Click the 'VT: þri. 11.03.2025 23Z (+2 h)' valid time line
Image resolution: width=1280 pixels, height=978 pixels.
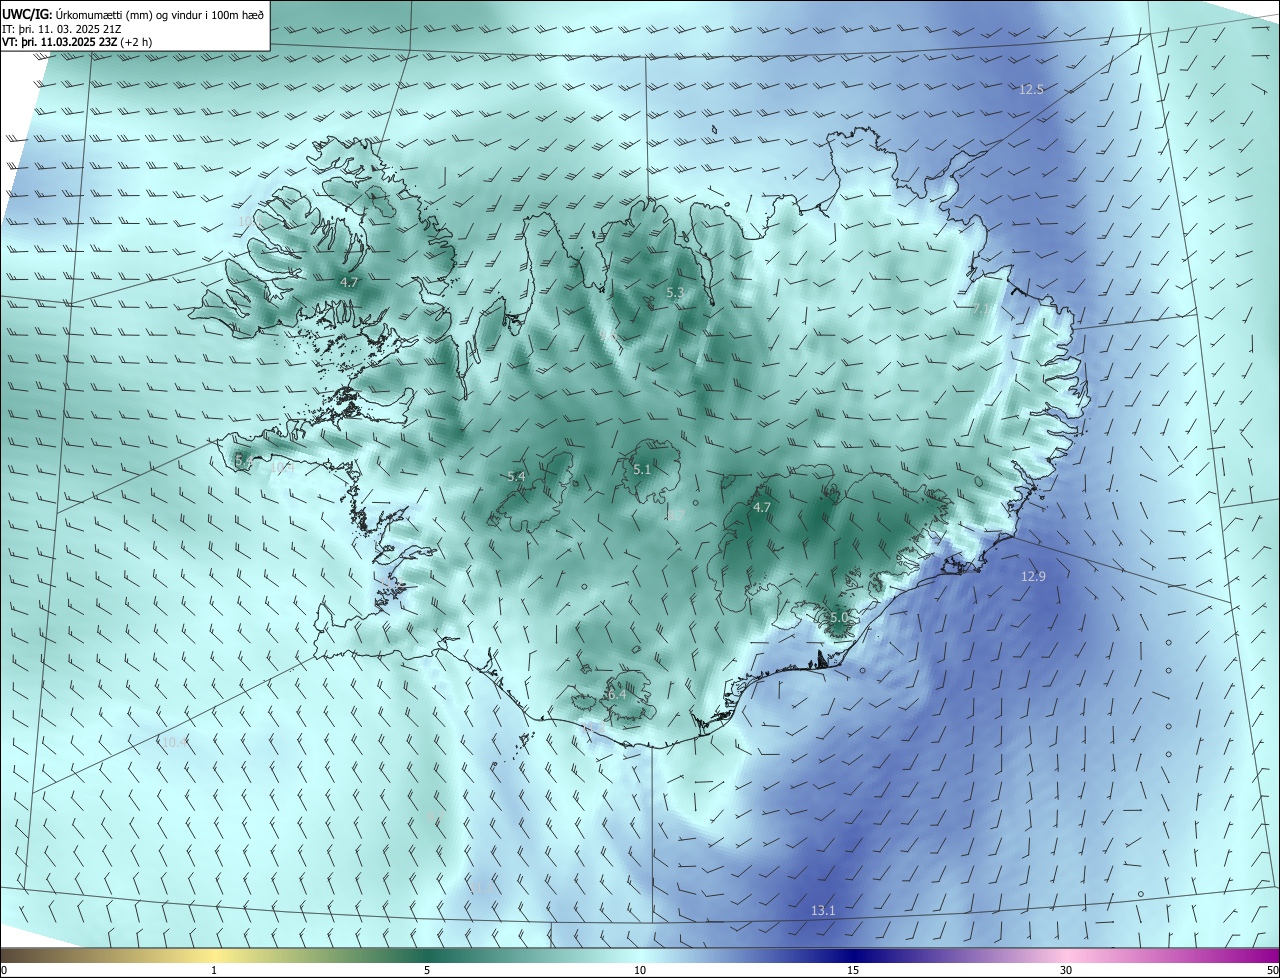coord(77,43)
